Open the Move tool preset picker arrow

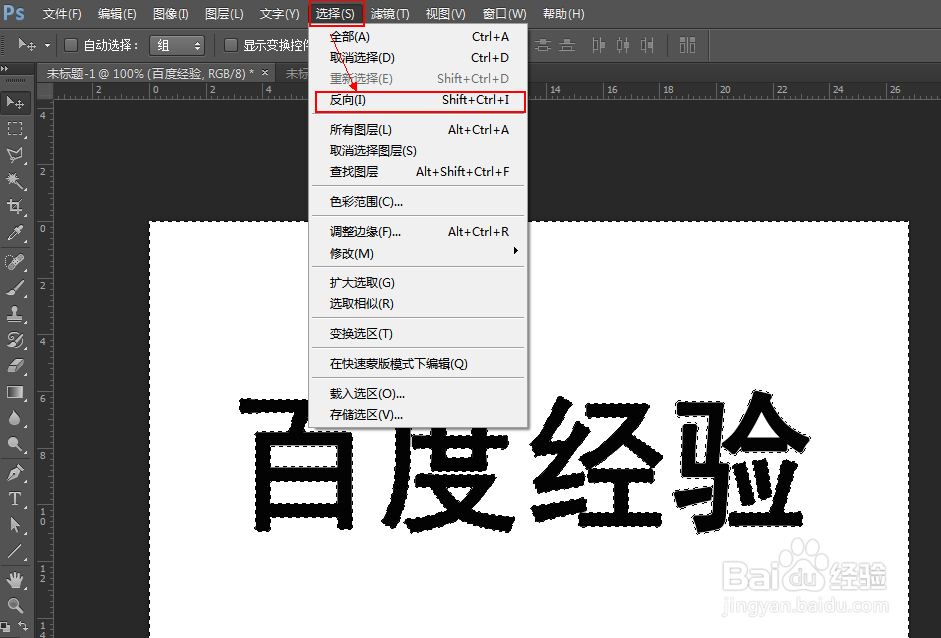click(x=47, y=46)
